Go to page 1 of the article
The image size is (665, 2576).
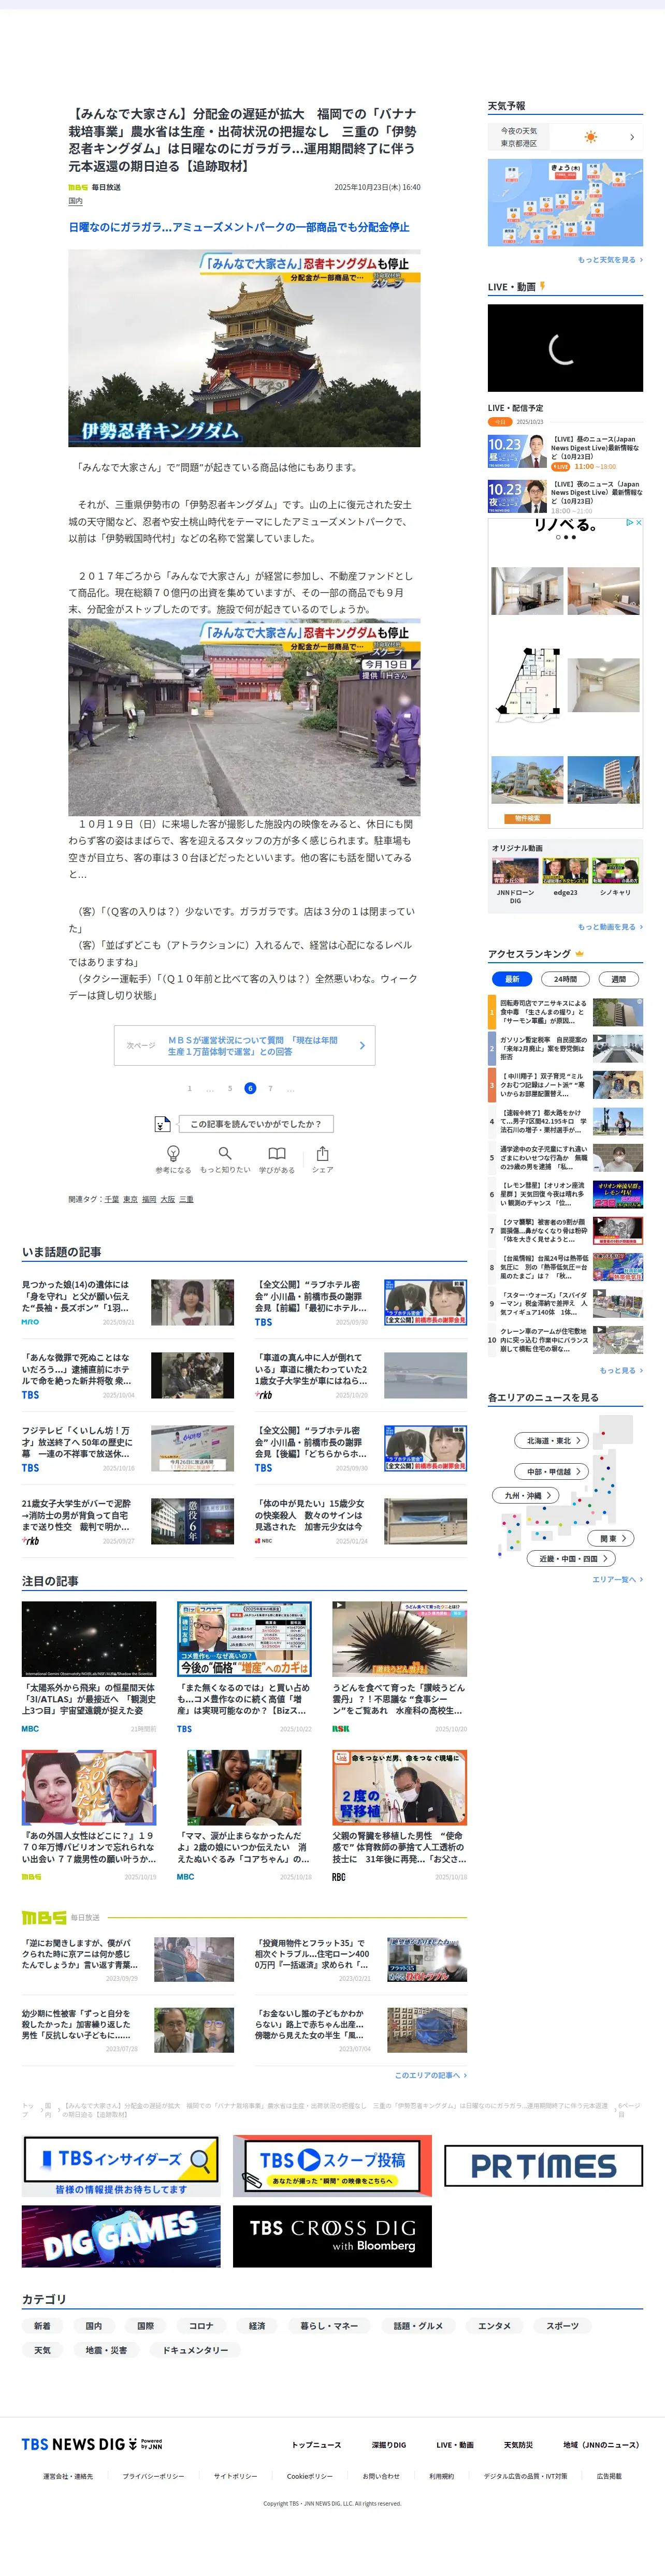point(189,1088)
